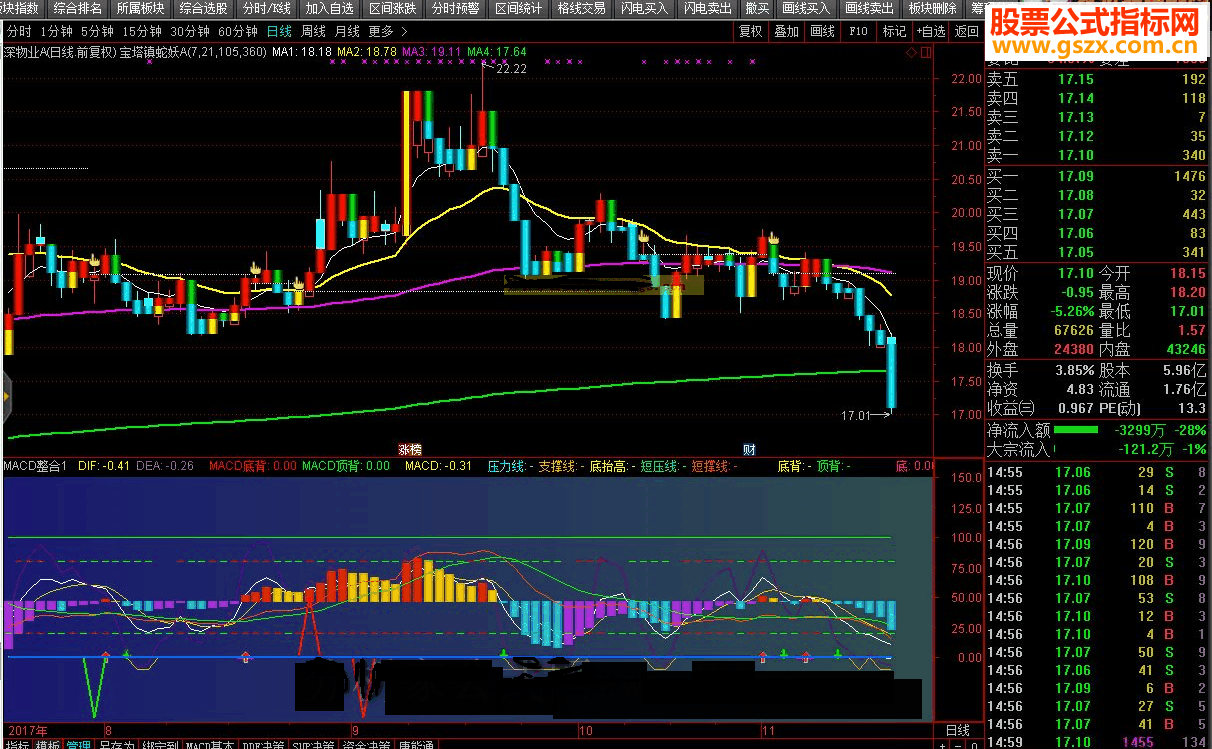Toggle the 叠加 overlay option

click(787, 31)
